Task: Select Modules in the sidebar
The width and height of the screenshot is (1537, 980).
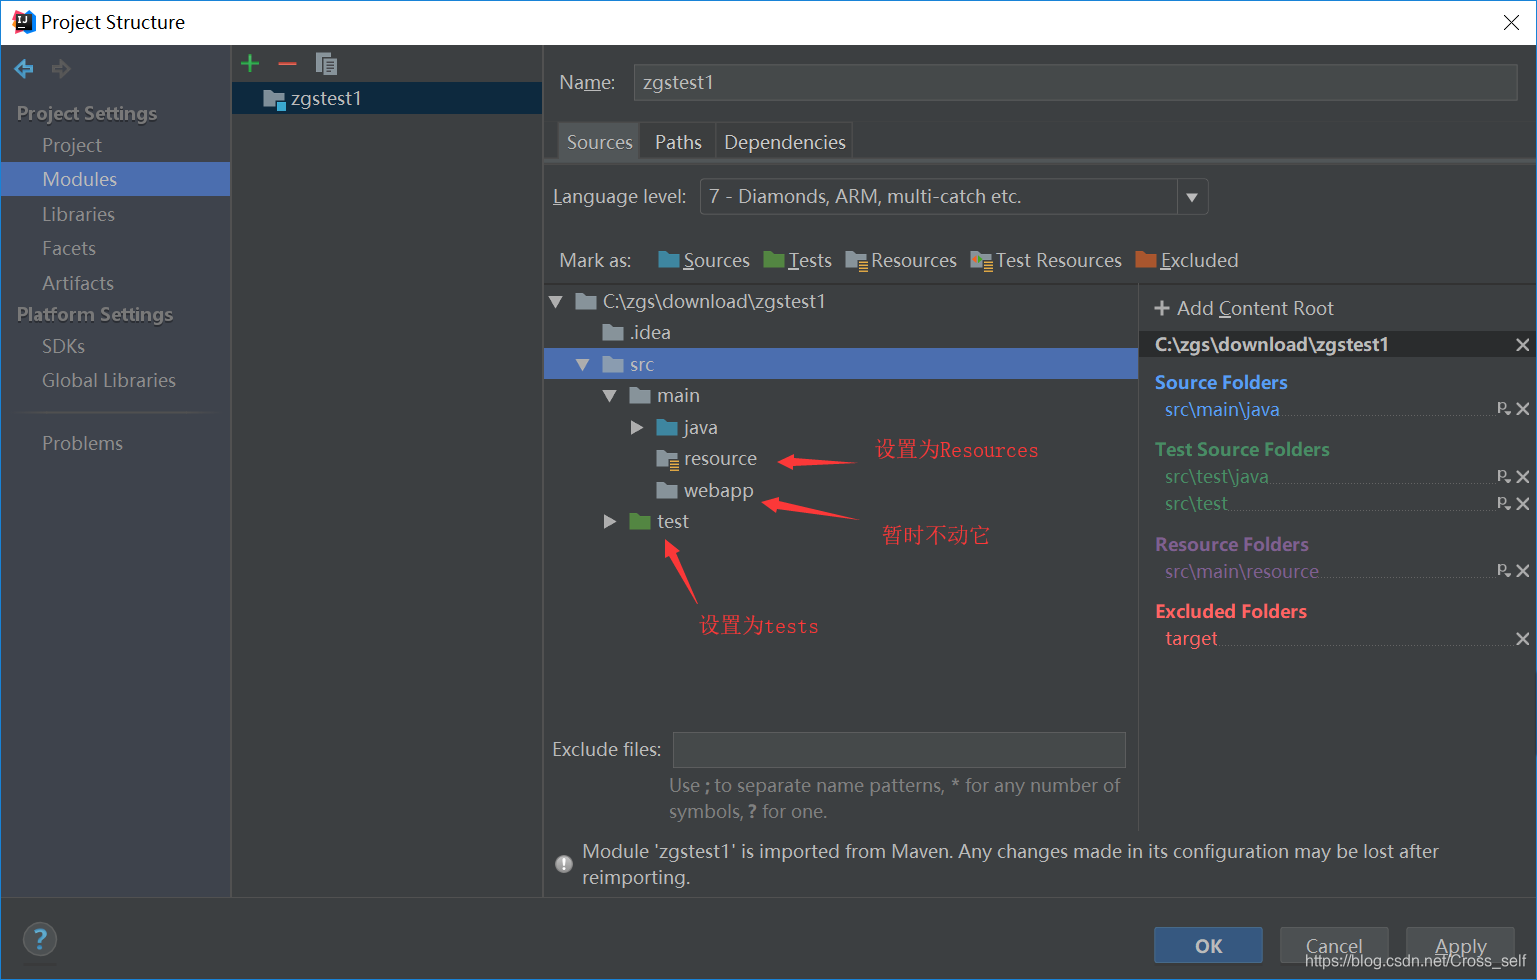Action: [115, 179]
